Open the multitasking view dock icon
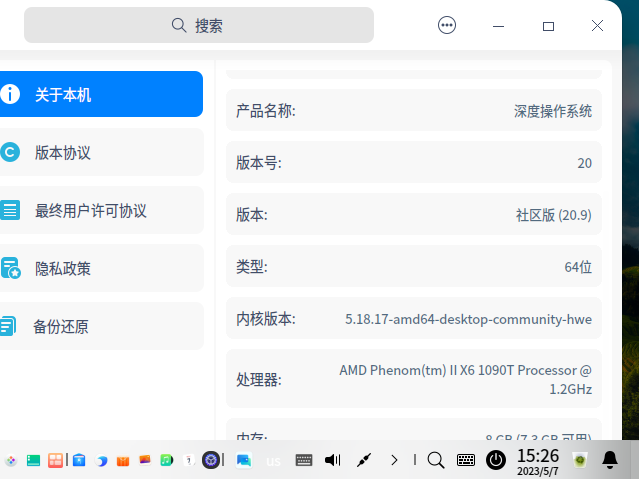This screenshot has width=639, height=479. click(55, 460)
